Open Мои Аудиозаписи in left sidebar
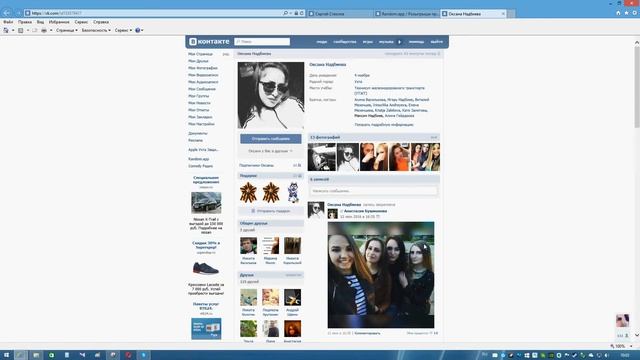Screen dimensions: 640x360 (x=203, y=82)
